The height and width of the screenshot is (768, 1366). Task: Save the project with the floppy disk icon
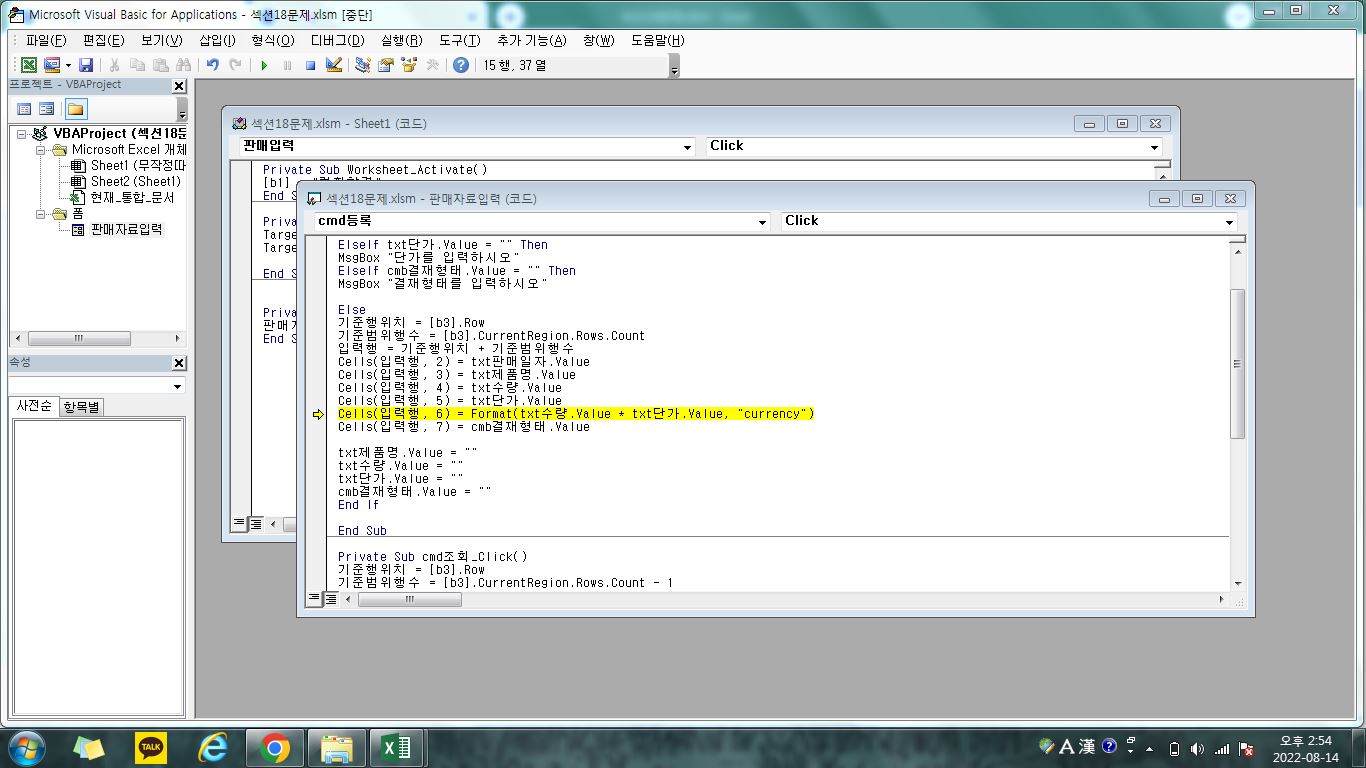(x=86, y=65)
